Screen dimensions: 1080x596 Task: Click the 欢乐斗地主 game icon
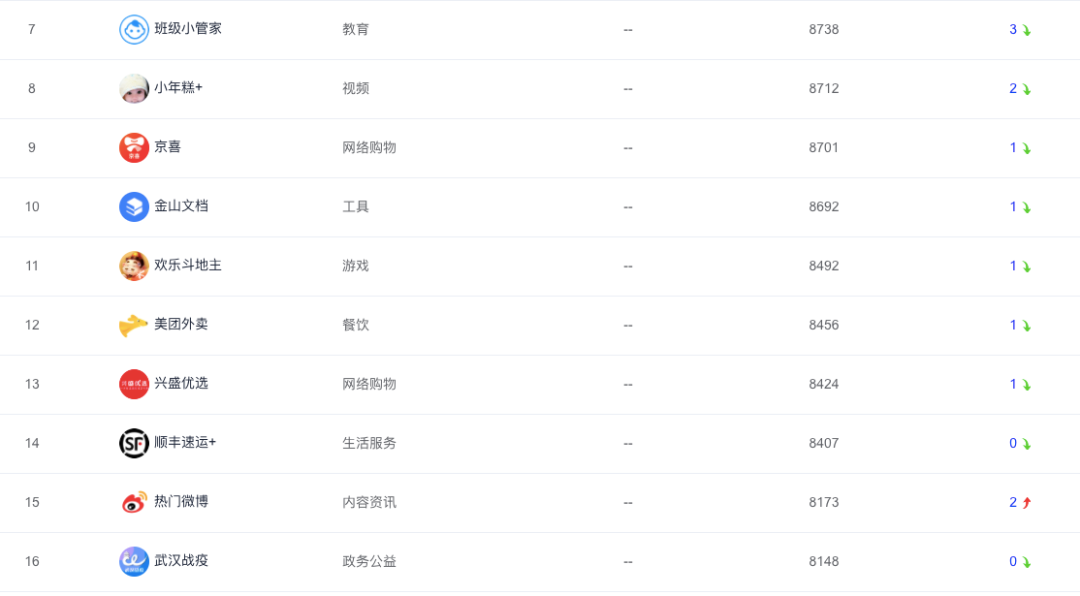click(134, 266)
